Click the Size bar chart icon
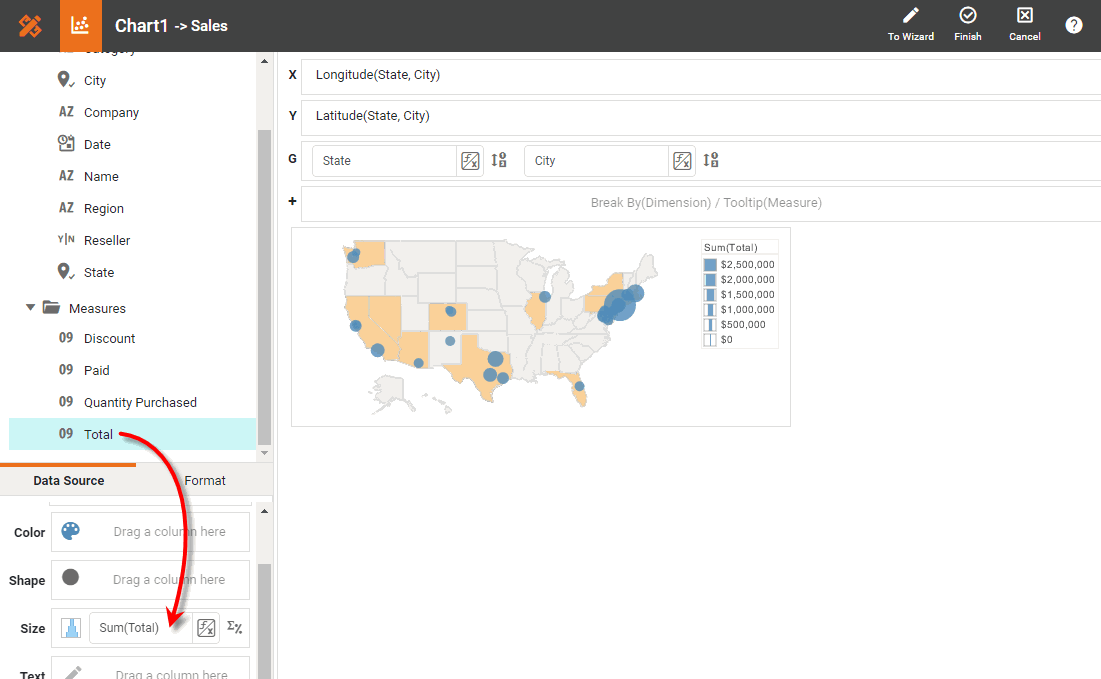Viewport: 1101px width, 679px height. (x=70, y=628)
